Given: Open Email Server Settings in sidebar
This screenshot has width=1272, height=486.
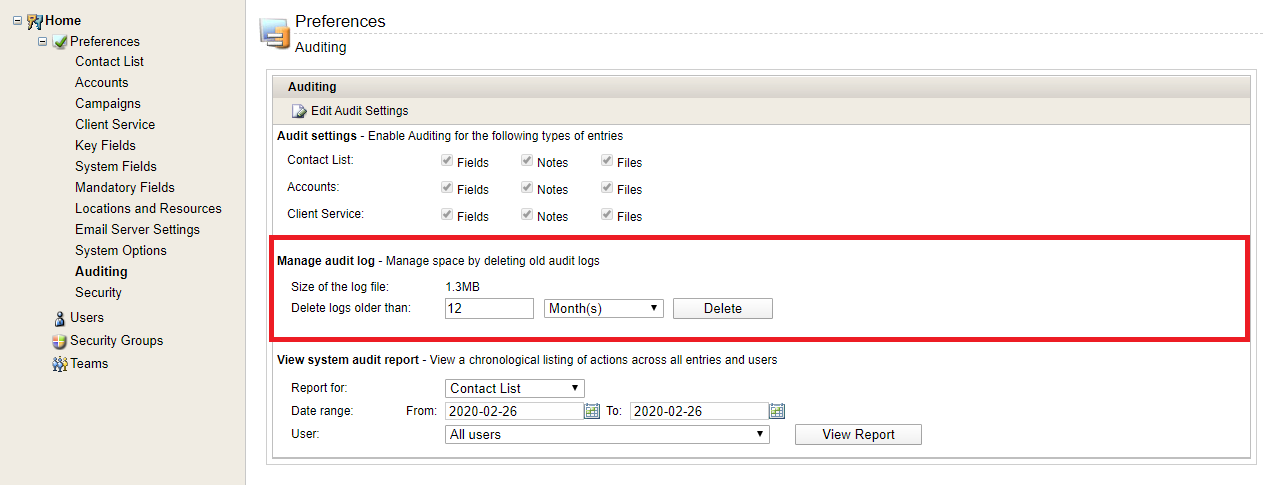Looking at the screenshot, I should (x=137, y=230).
